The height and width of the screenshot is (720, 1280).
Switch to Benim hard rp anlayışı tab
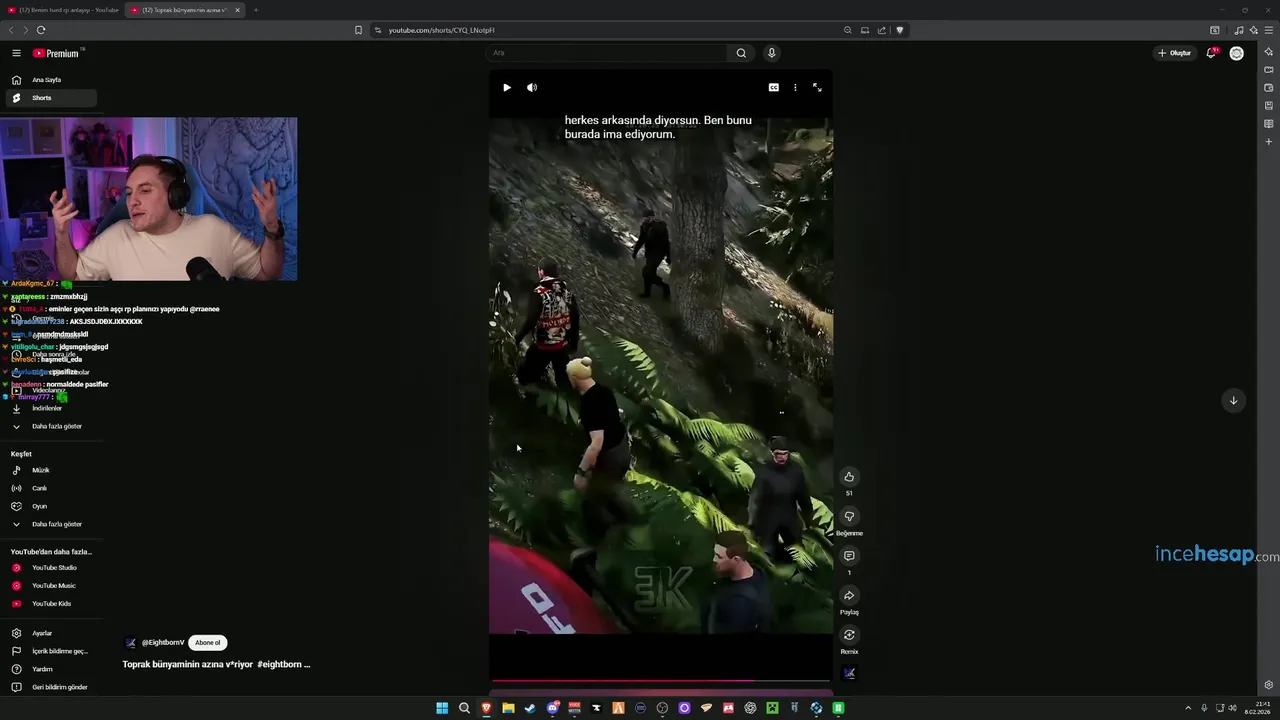(62, 10)
